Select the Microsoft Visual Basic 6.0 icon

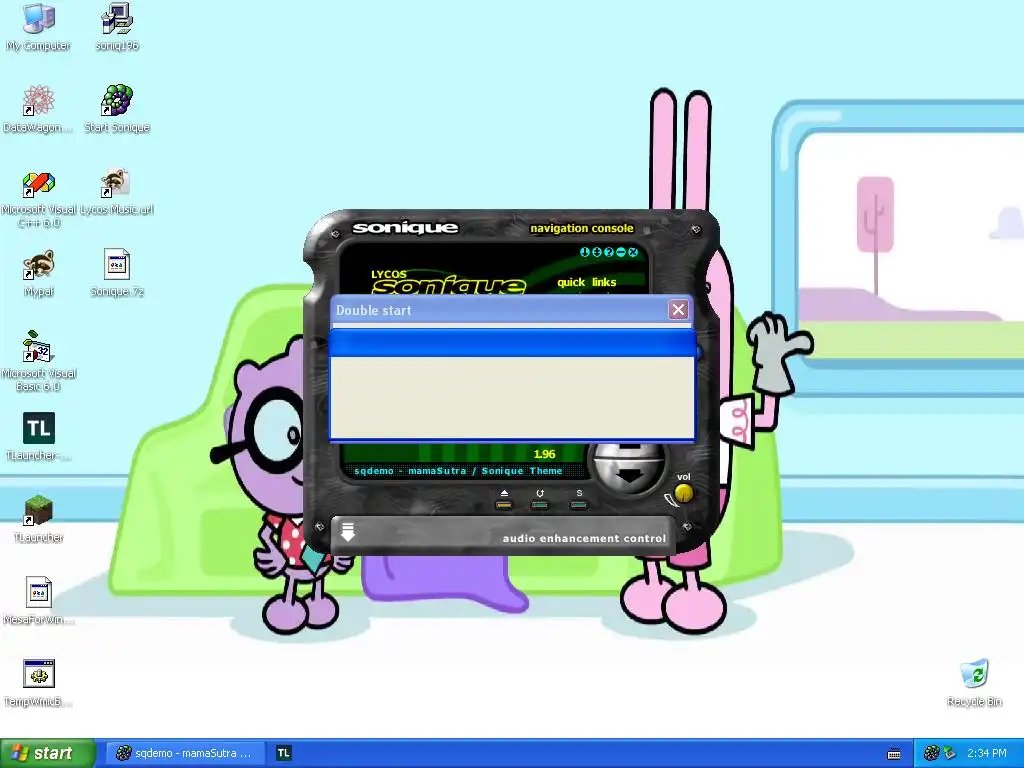(x=39, y=362)
